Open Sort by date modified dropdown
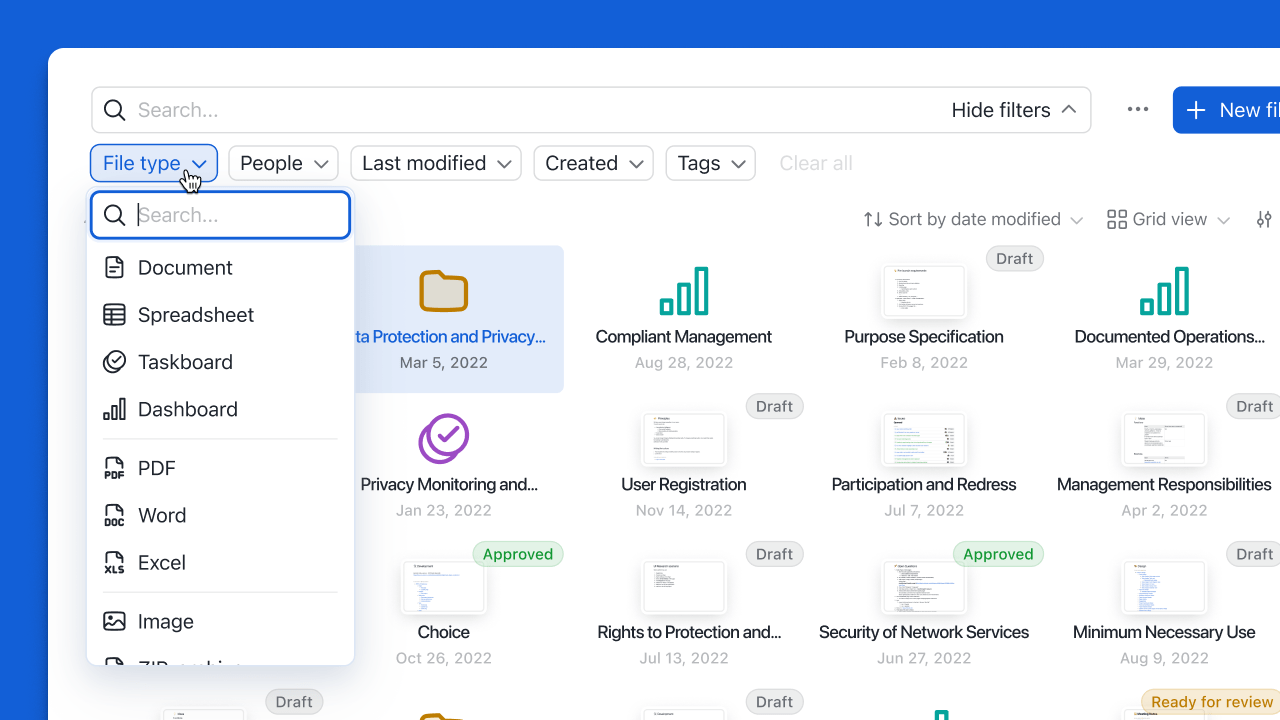 tap(973, 219)
